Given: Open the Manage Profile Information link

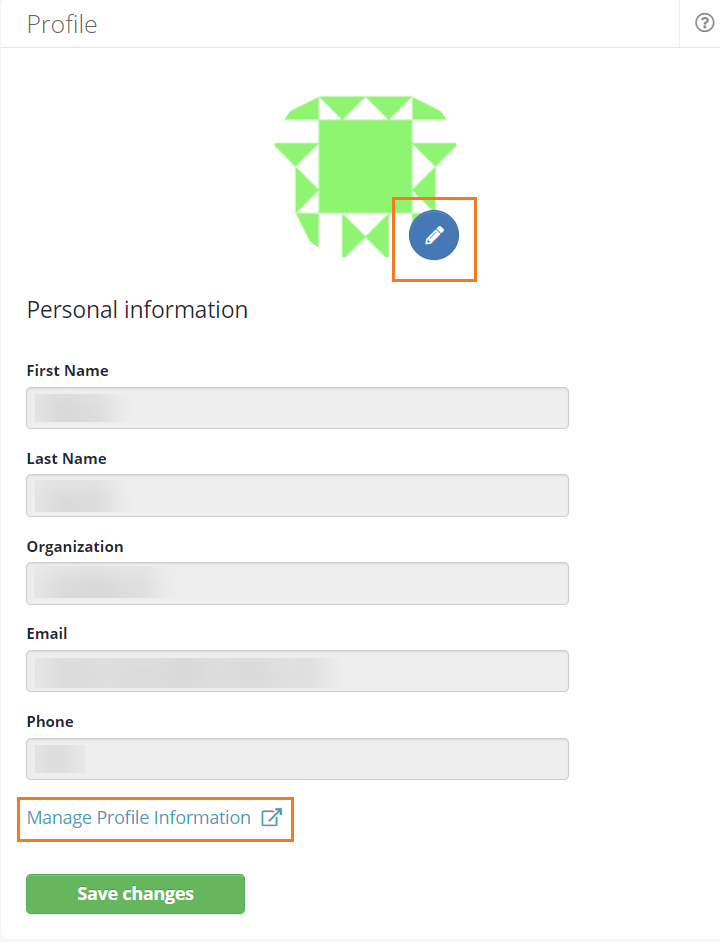Looking at the screenshot, I should pyautogui.click(x=138, y=817).
